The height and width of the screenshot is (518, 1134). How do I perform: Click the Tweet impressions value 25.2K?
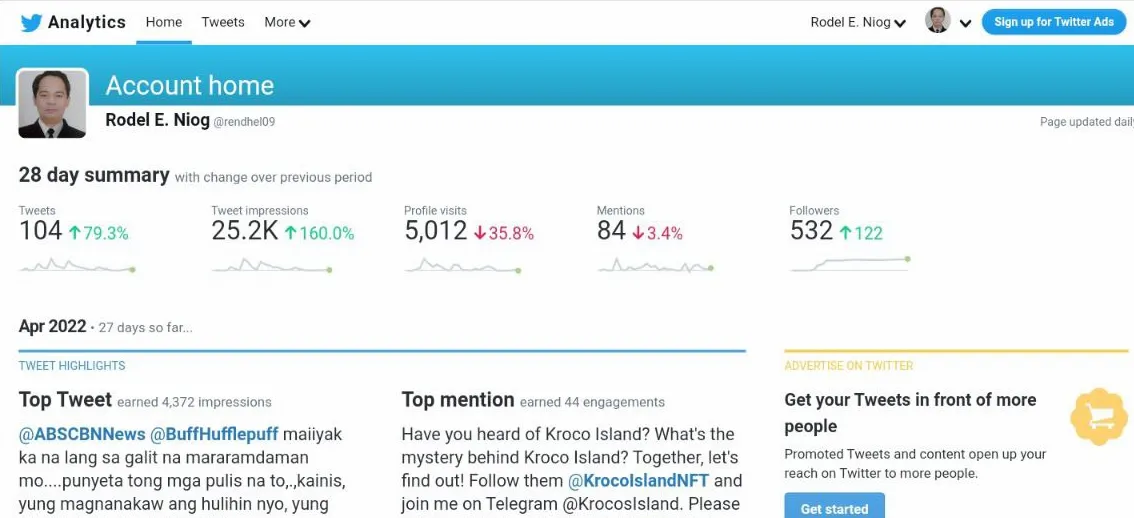[x=244, y=231]
